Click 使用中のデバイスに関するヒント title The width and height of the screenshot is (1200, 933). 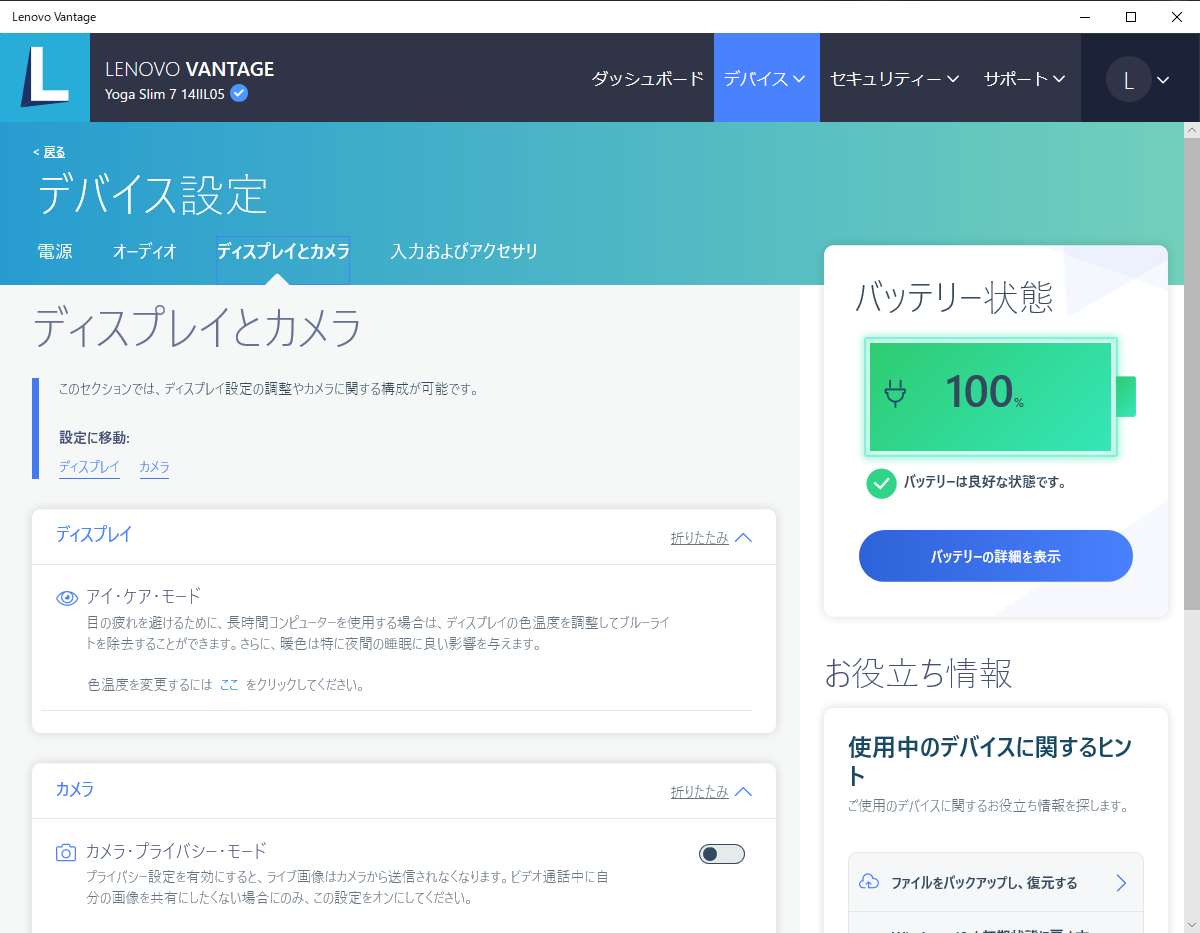point(990,761)
